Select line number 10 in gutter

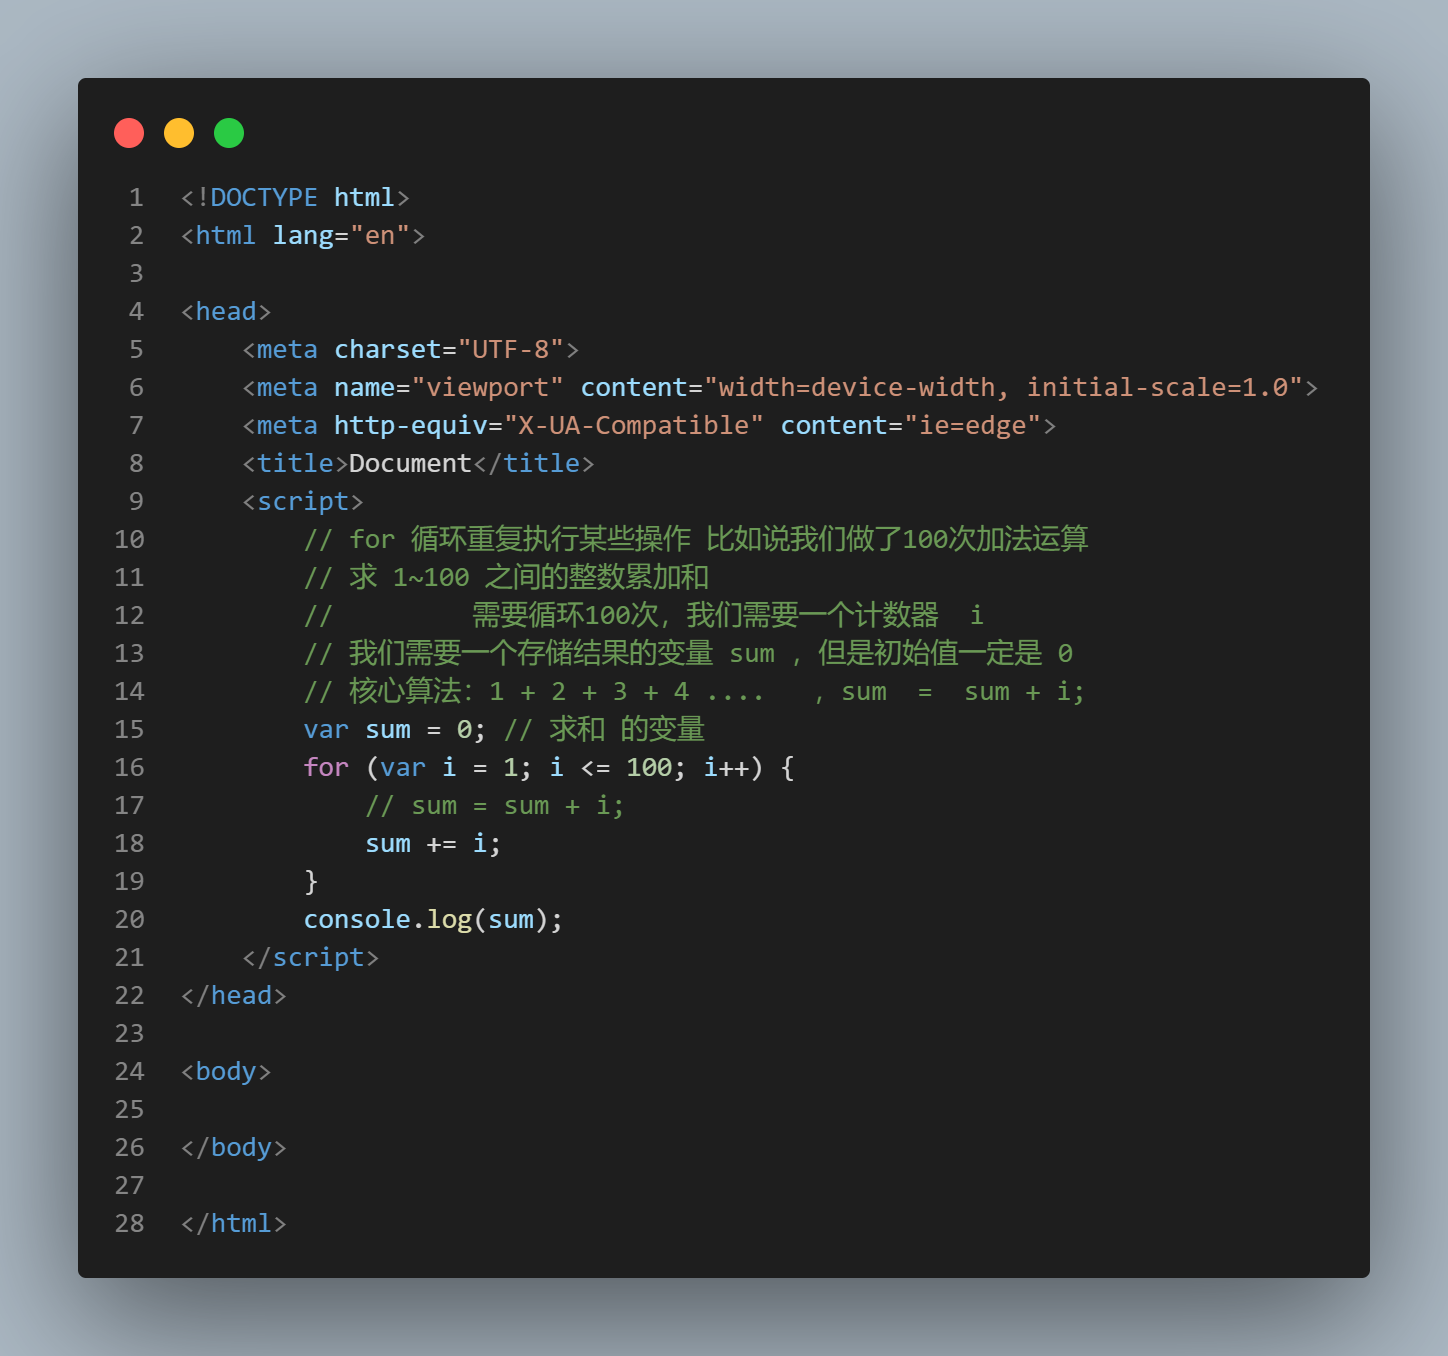pyautogui.click(x=130, y=540)
